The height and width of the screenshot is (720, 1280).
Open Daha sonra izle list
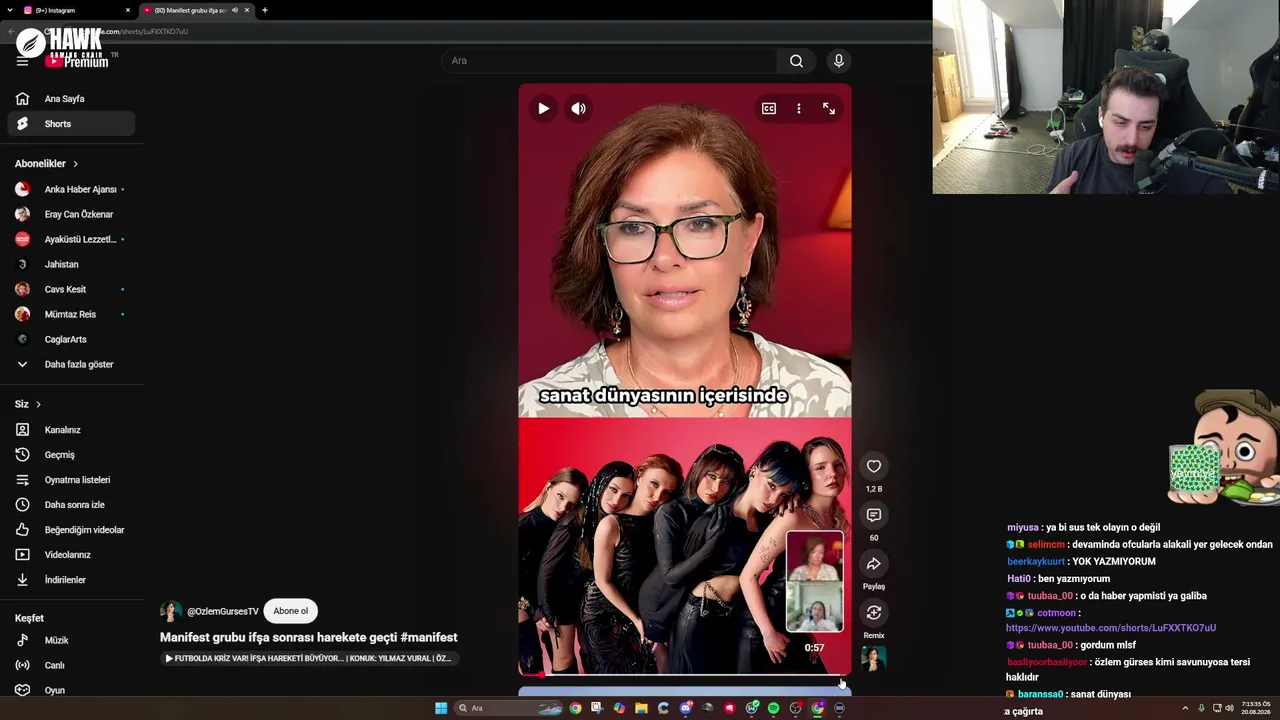pos(71,505)
